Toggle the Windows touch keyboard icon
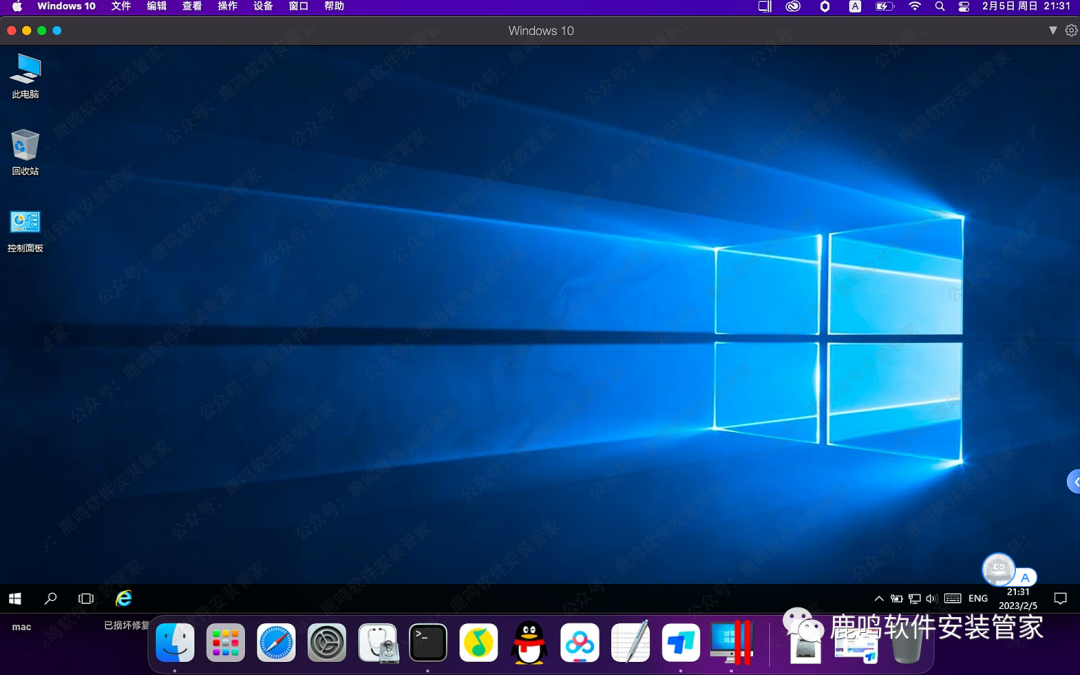1080x675 pixels. [953, 598]
